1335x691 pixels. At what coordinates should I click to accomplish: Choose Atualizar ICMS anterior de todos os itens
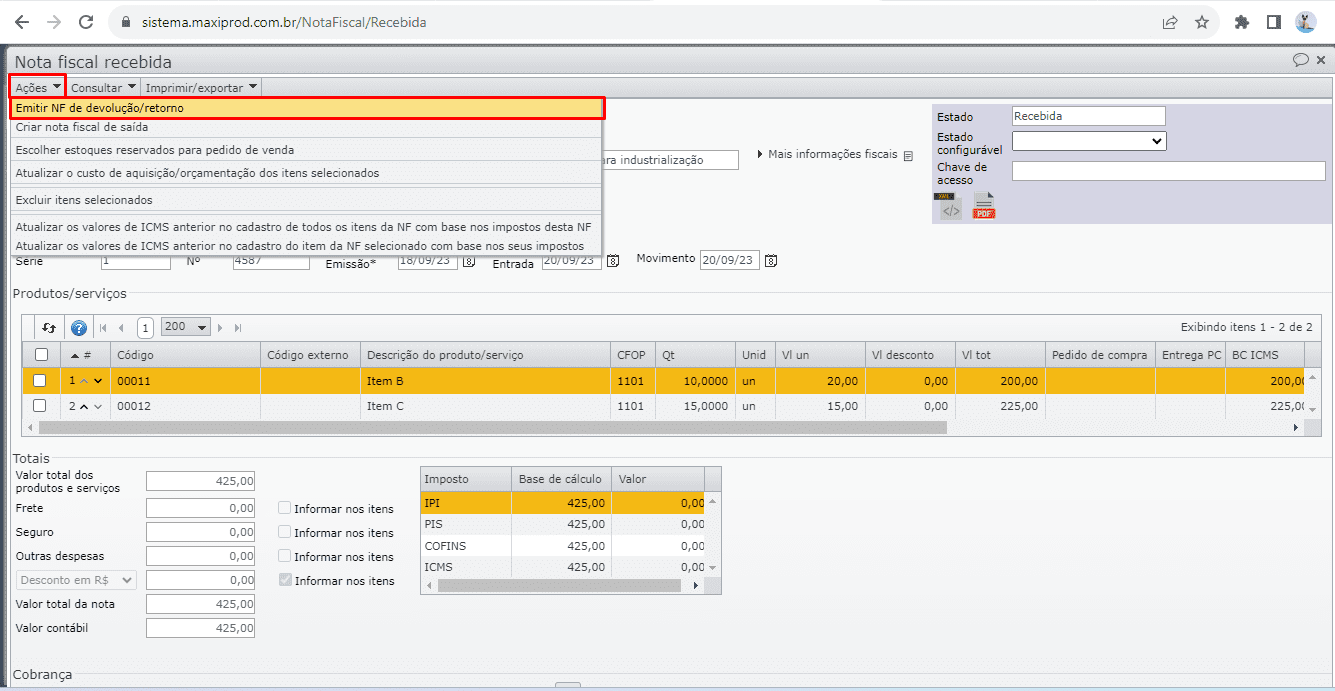tap(306, 227)
